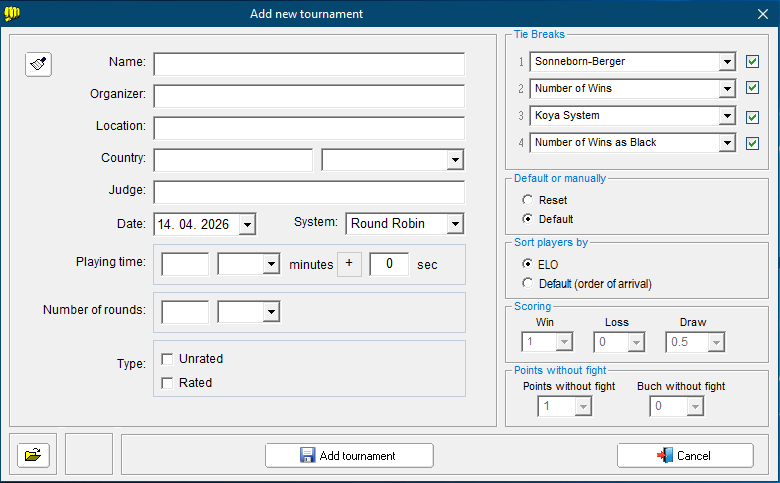Open the Number of Wins as Black dropdown
This screenshot has height=483, width=780.
click(x=727, y=143)
